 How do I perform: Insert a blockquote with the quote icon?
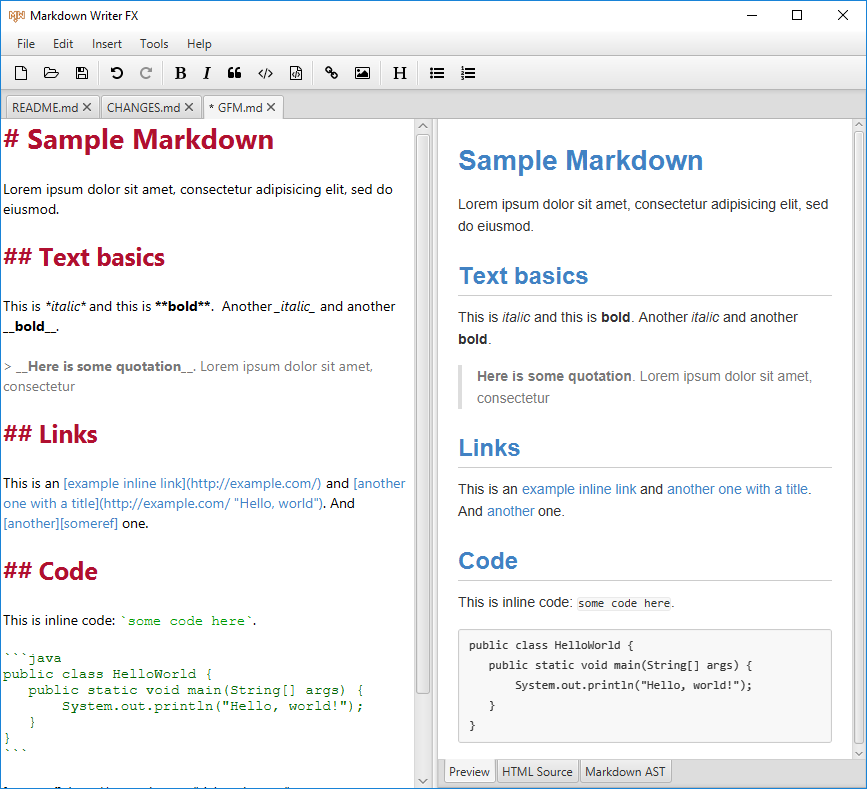tap(235, 73)
